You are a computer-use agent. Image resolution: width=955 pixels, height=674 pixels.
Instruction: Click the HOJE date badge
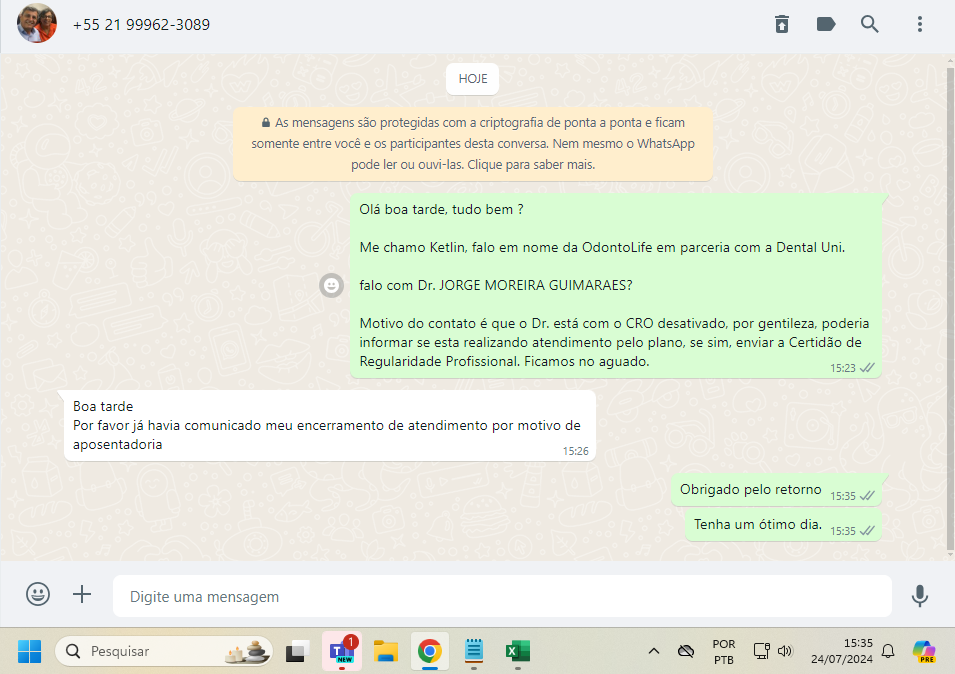point(473,79)
